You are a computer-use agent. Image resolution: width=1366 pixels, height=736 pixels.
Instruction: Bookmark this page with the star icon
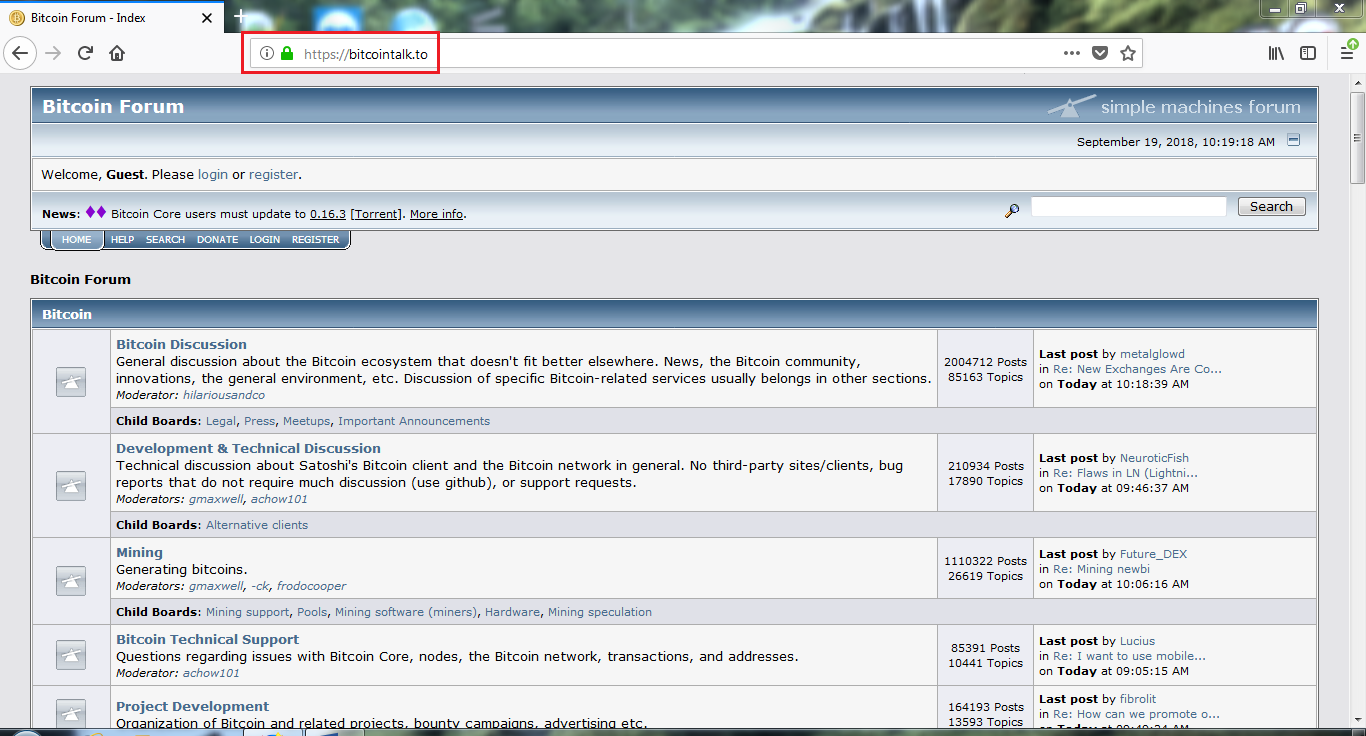pos(1128,54)
